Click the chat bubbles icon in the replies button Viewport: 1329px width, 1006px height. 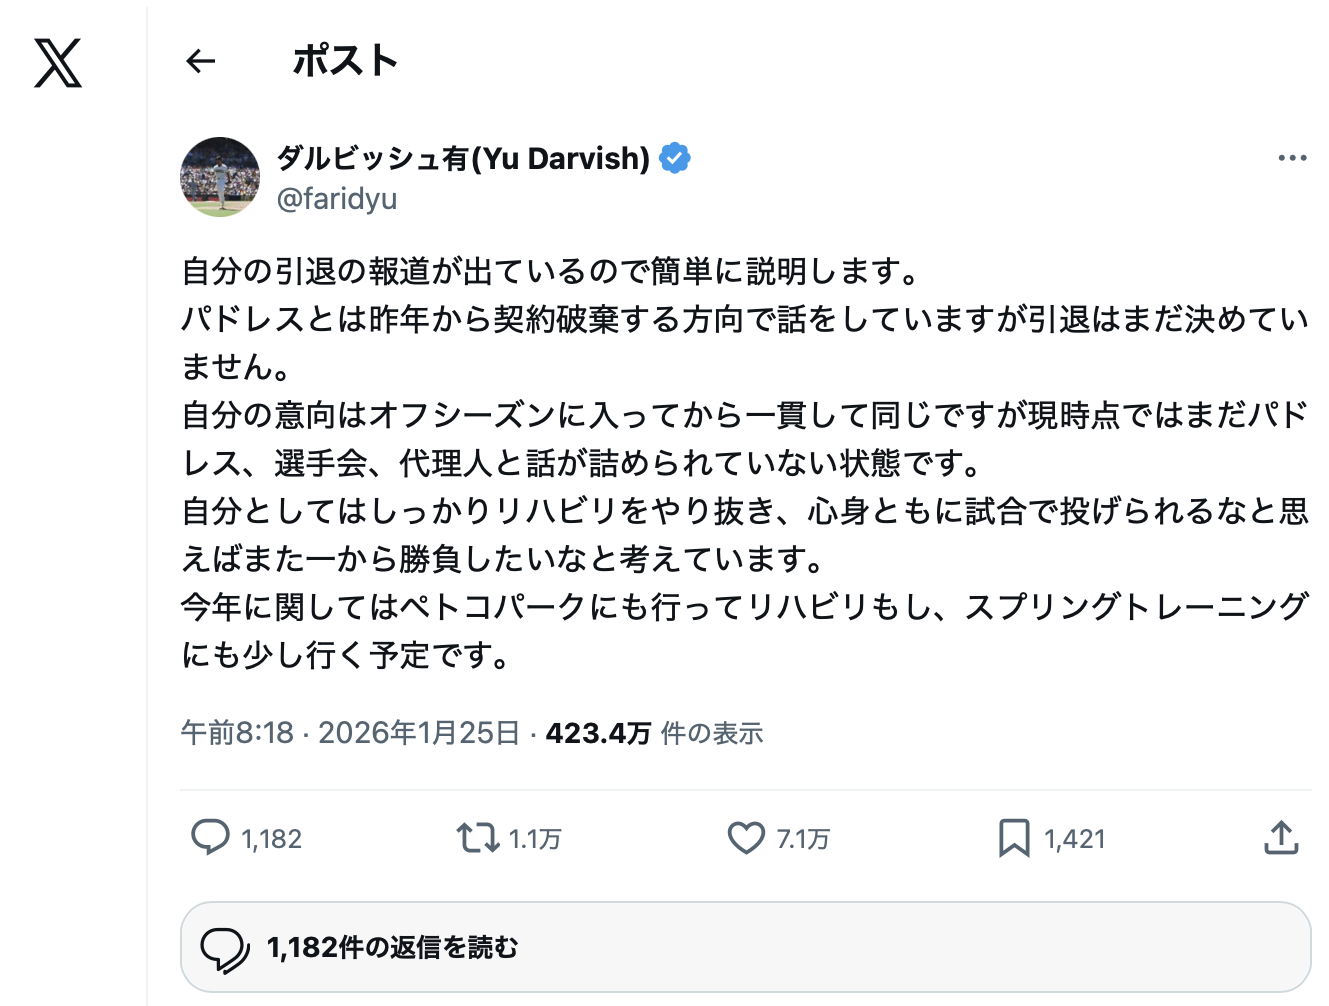tap(225, 948)
